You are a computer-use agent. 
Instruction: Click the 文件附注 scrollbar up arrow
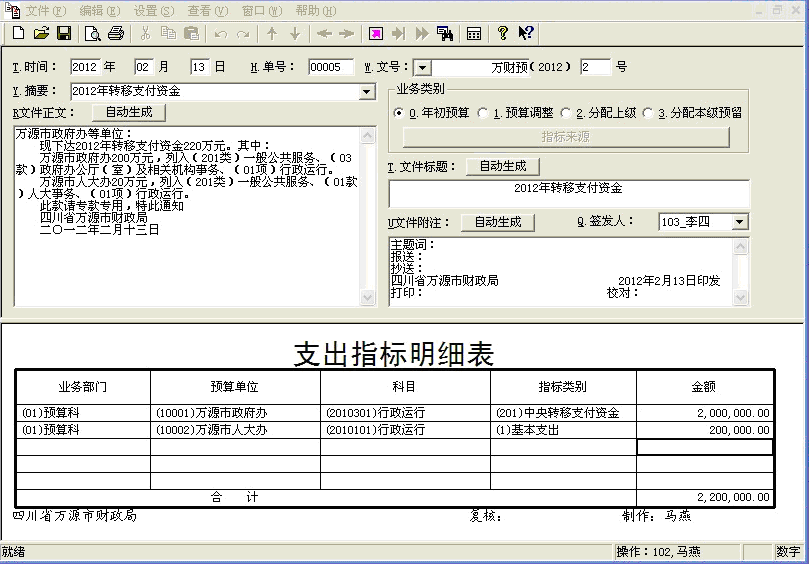tap(740, 247)
